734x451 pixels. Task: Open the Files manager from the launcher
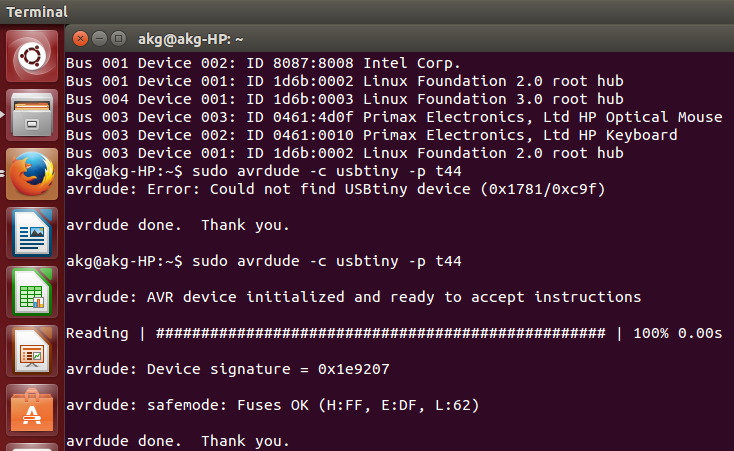point(32,116)
